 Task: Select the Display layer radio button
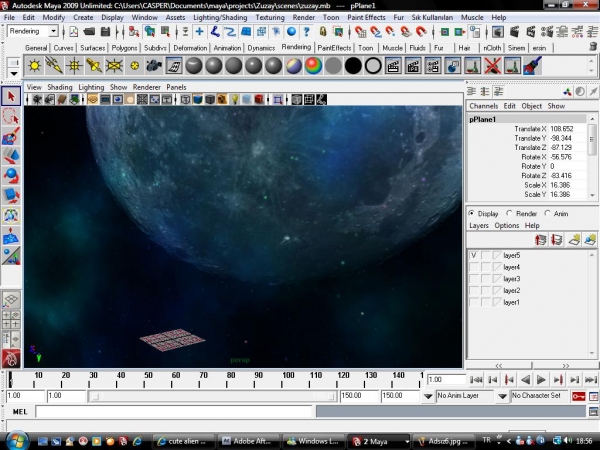(471, 213)
